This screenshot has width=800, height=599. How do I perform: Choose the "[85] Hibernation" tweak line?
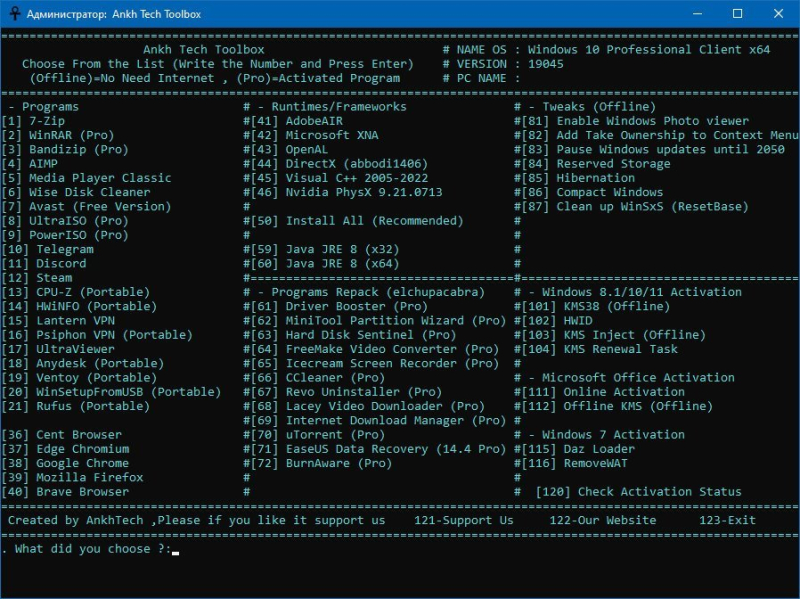578,178
